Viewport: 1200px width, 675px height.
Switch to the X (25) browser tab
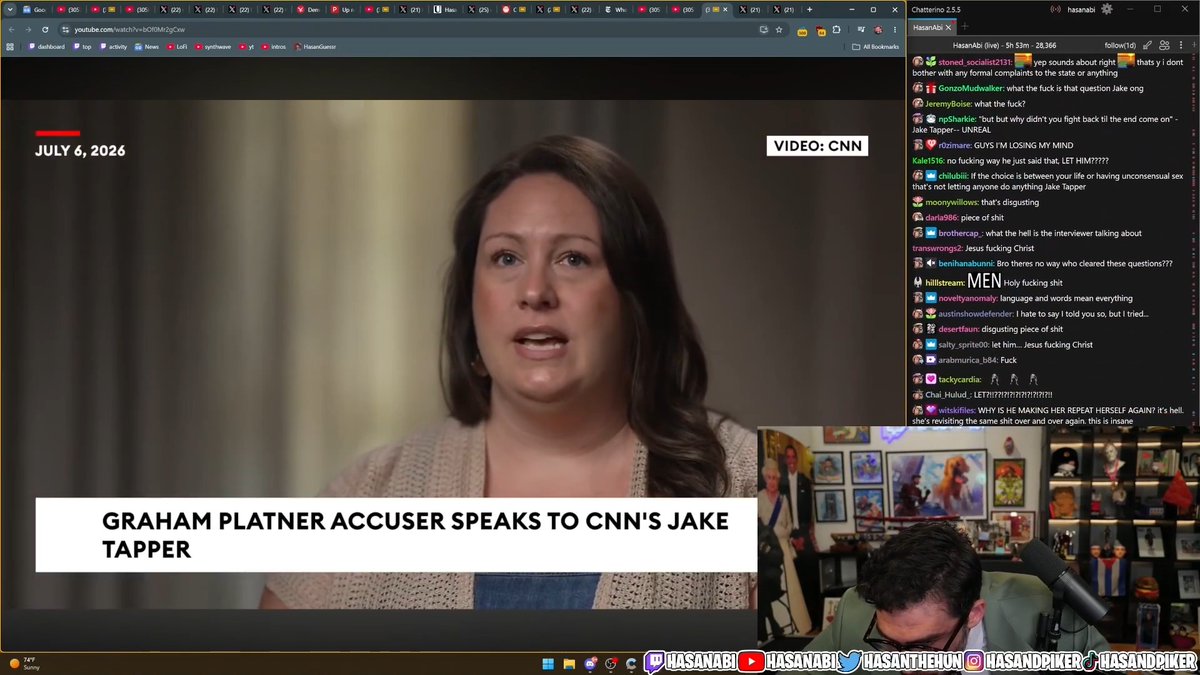(x=478, y=9)
